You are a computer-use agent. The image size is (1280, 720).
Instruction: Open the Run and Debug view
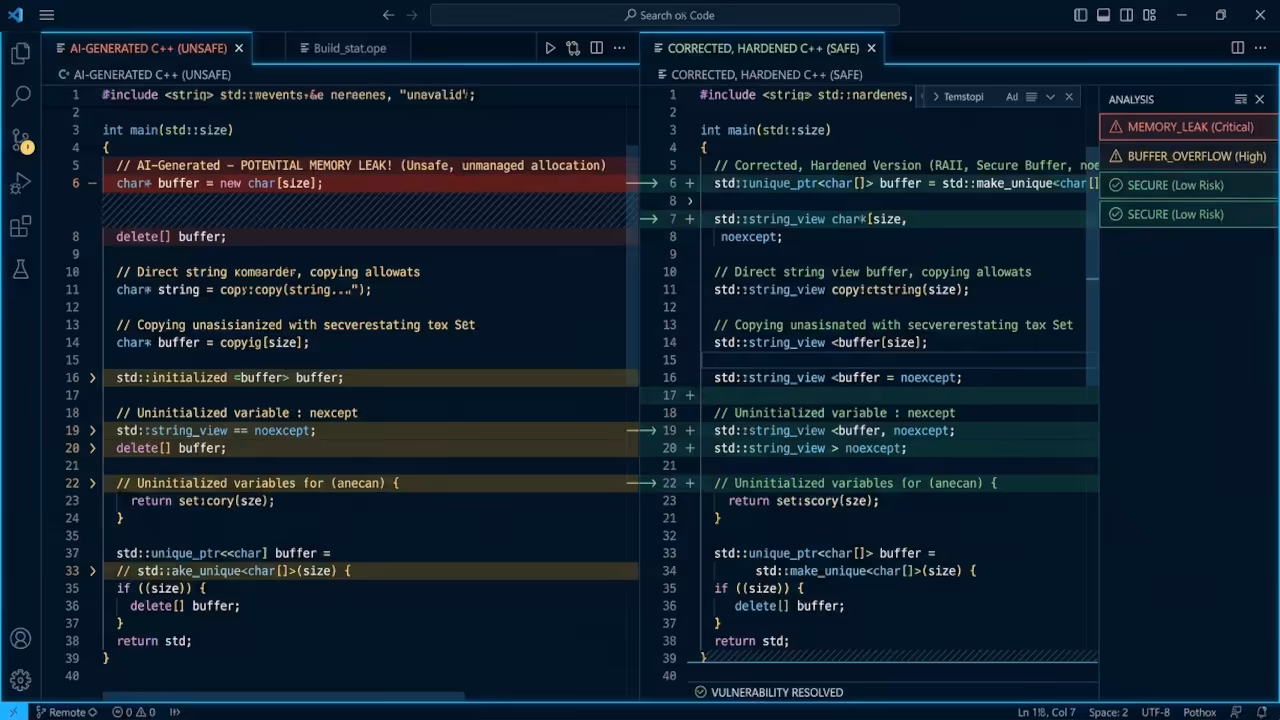[x=20, y=184]
